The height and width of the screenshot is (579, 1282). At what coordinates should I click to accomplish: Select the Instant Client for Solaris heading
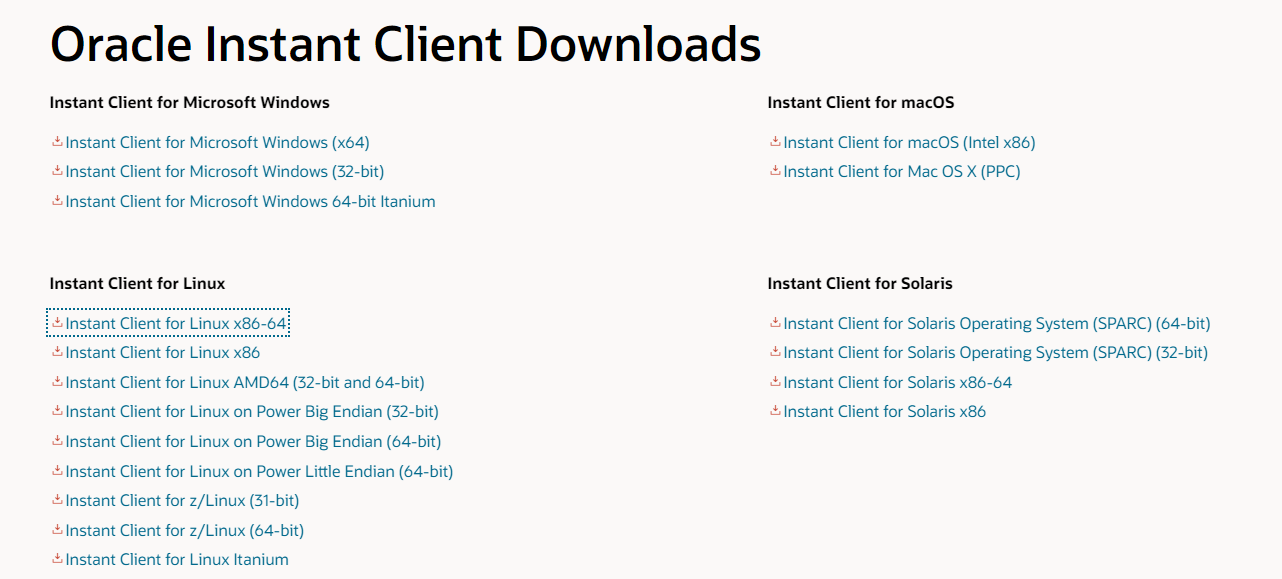tap(860, 284)
